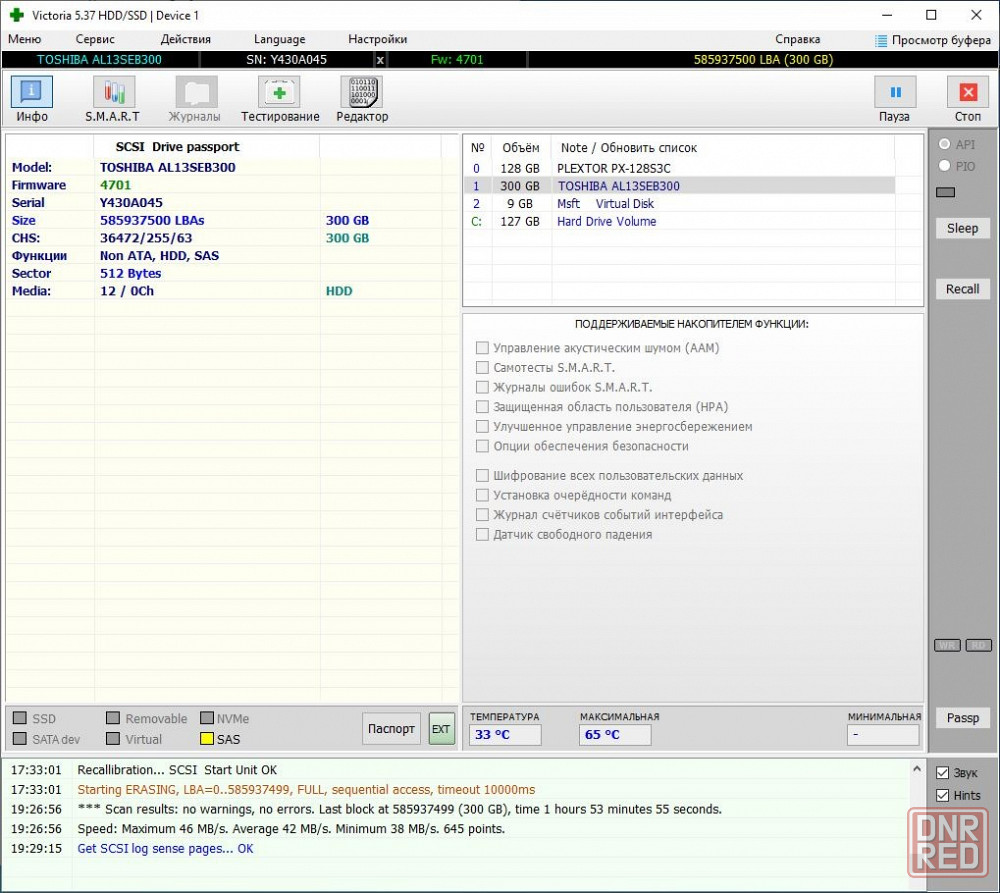Click the Паспорт button
The width and height of the screenshot is (1000, 893).
[391, 728]
